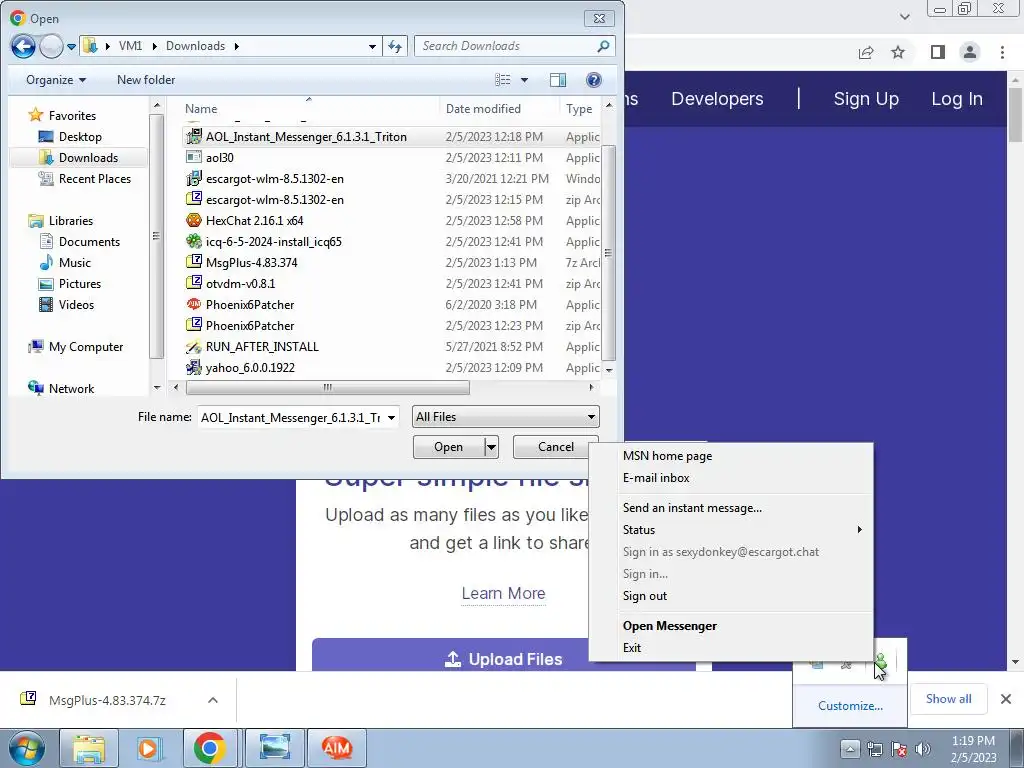Select the otvdm-v0.8.1 zip icon
Viewport: 1024px width, 768px height.
point(194,283)
